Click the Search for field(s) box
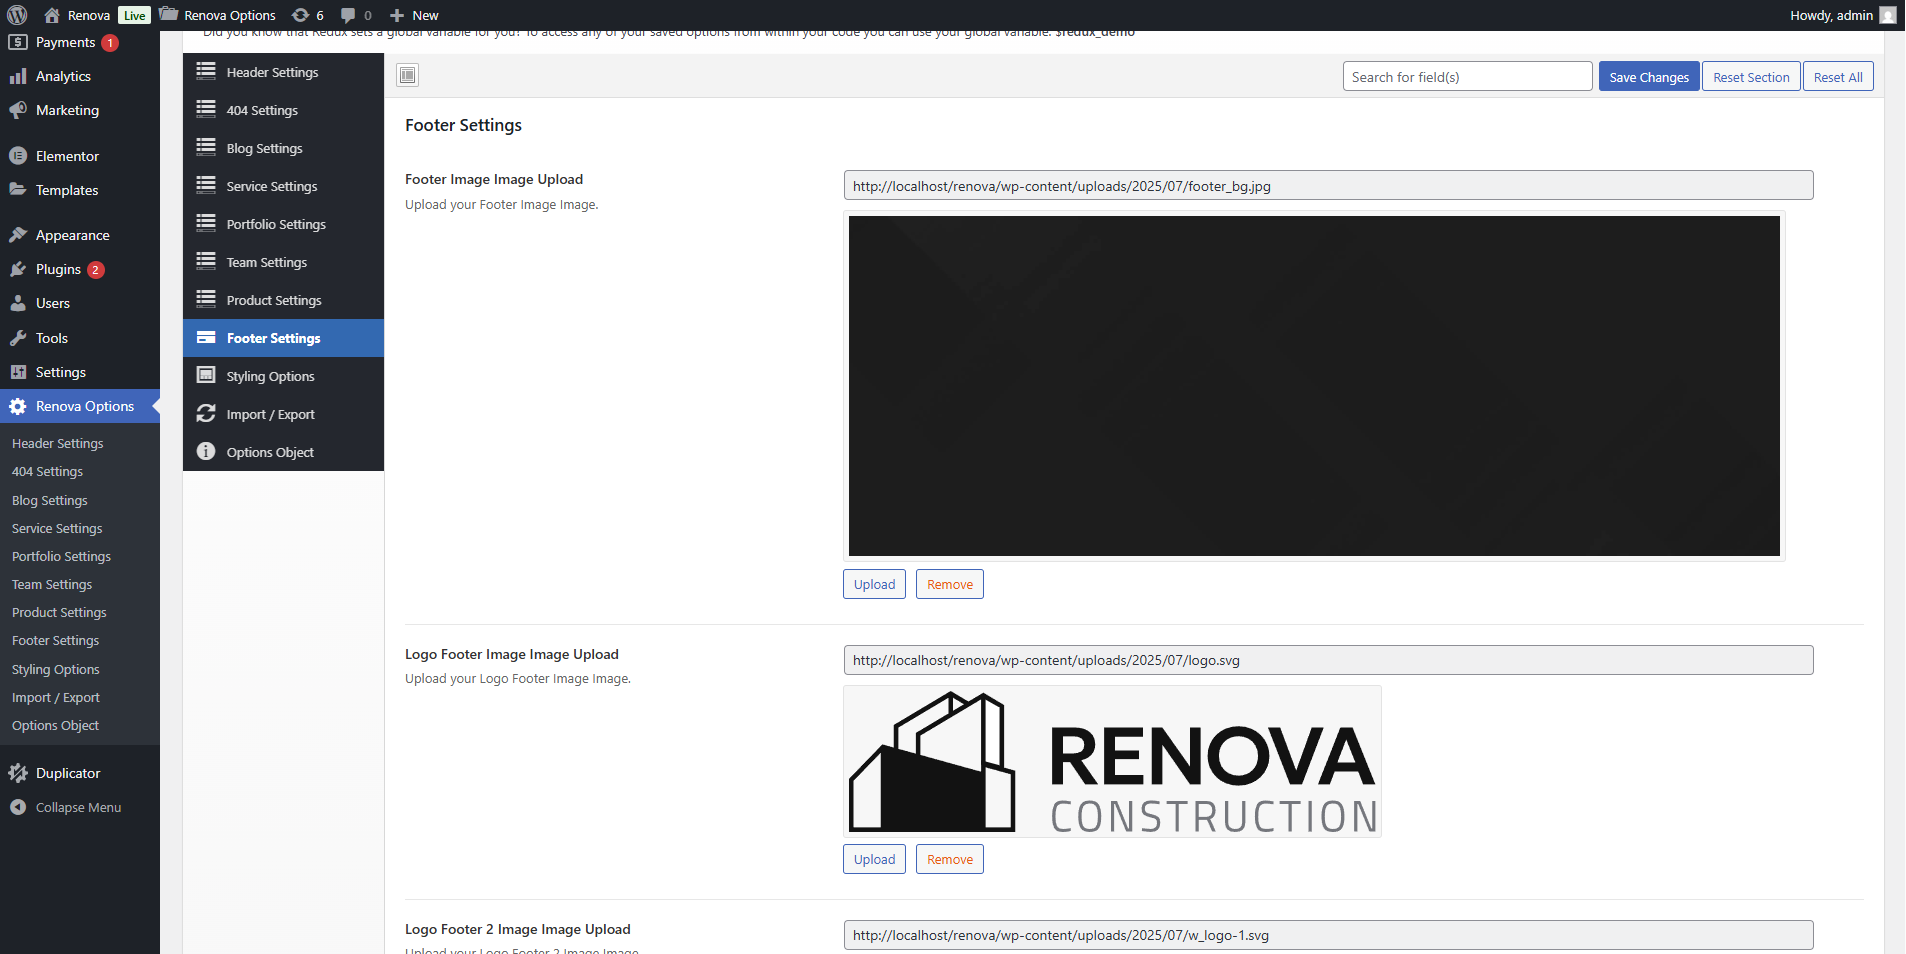1906x954 pixels. (x=1466, y=77)
